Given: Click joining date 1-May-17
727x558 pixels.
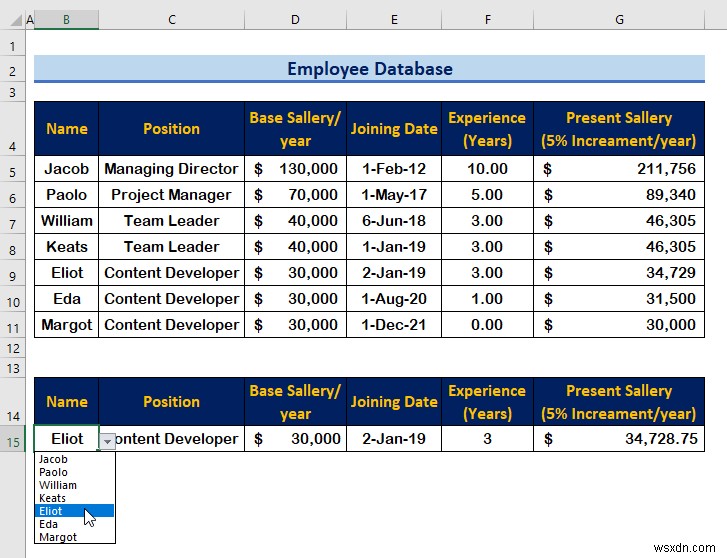Looking at the screenshot, I should coord(394,194).
